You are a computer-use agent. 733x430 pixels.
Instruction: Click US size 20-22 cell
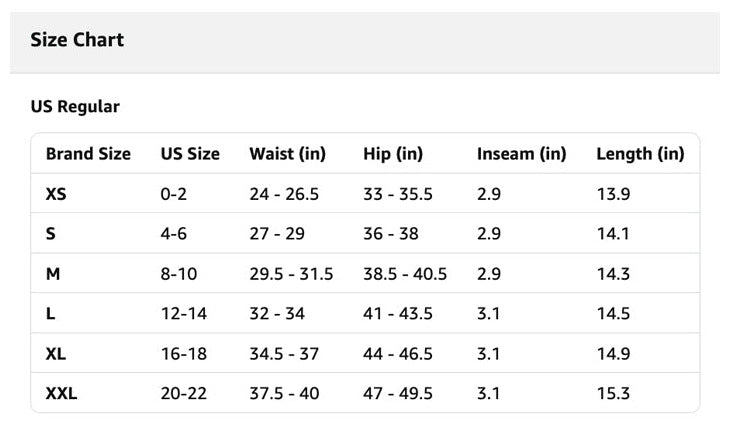click(183, 394)
